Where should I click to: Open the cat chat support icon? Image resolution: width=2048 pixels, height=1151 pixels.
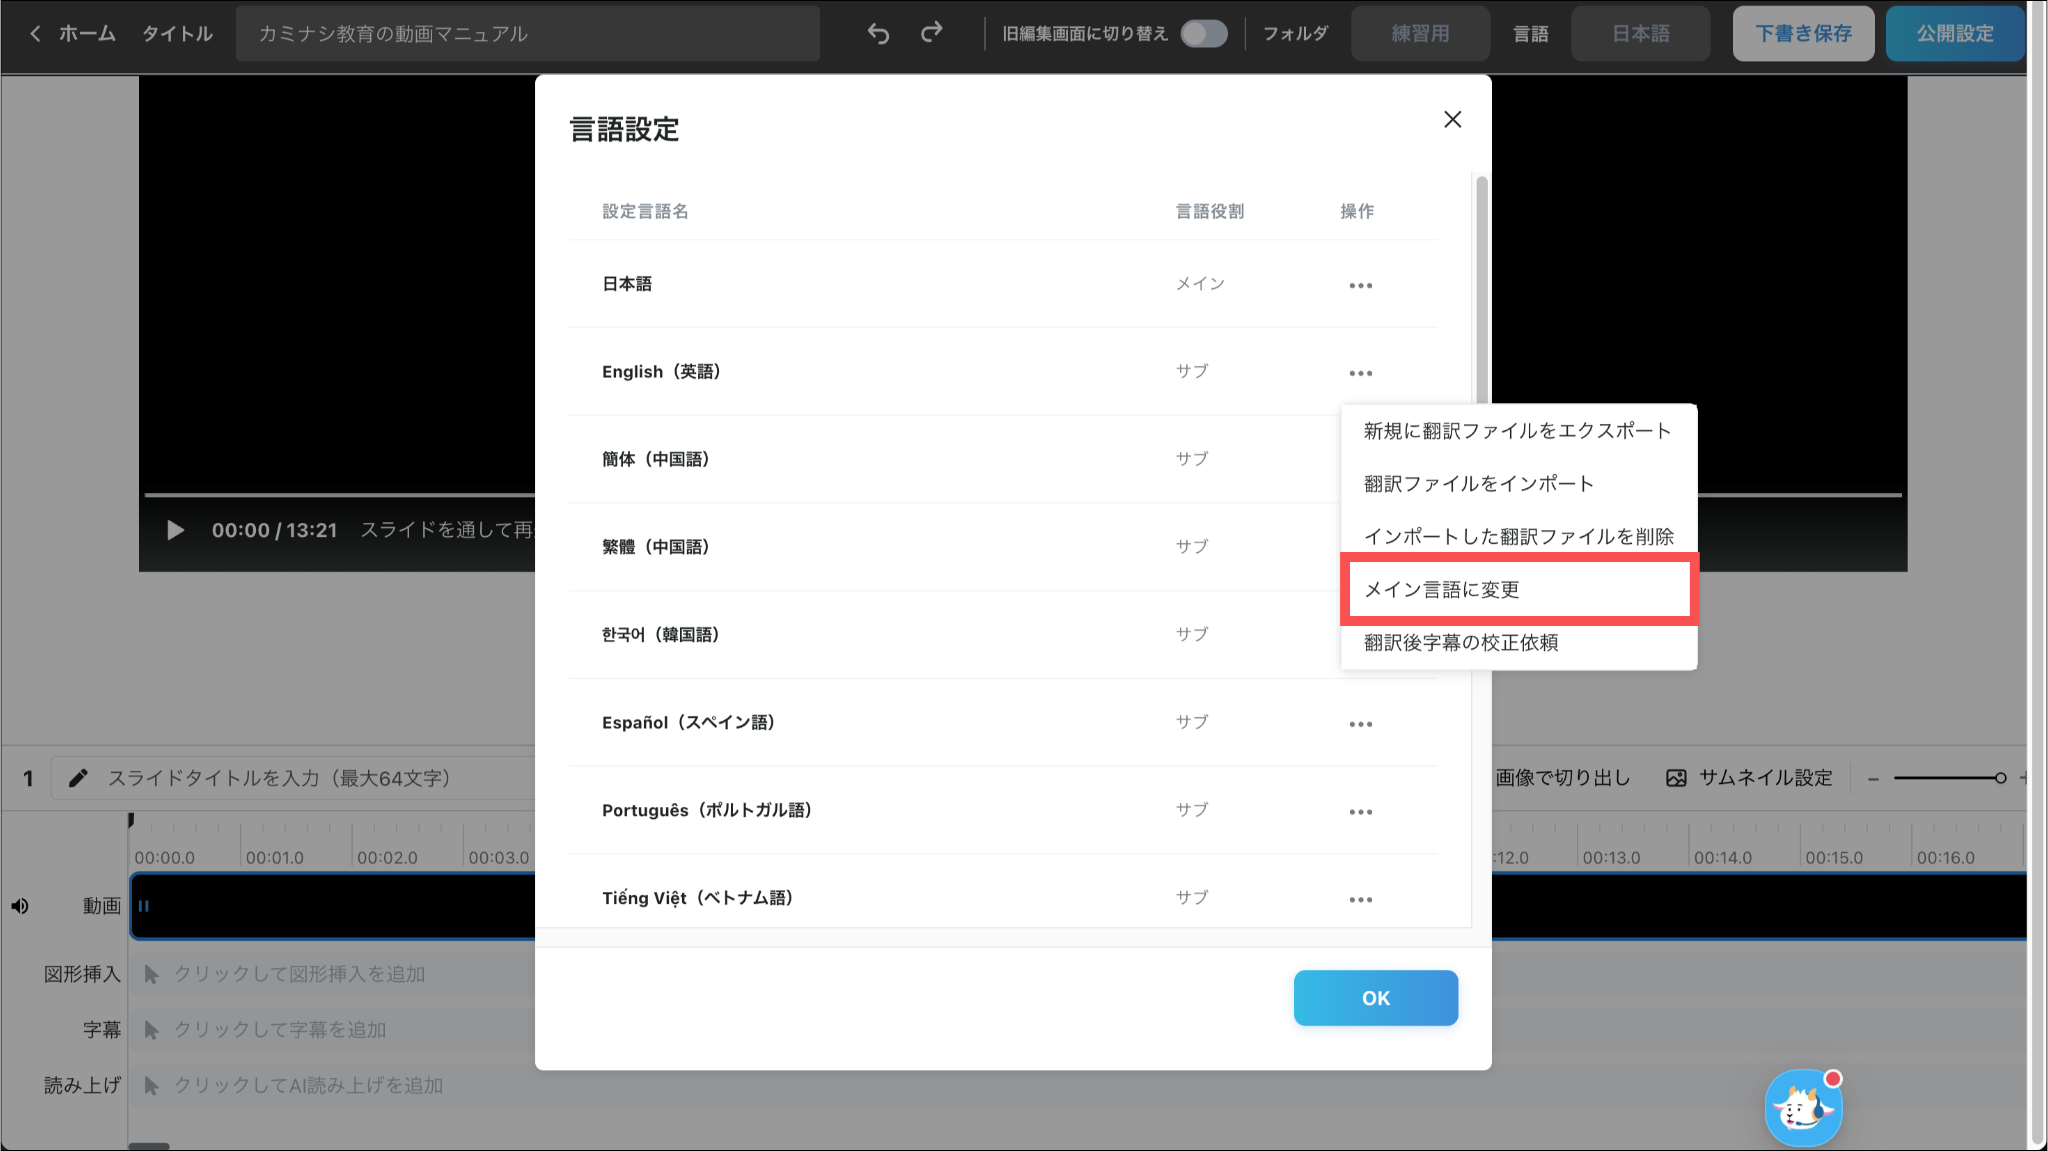1802,1108
